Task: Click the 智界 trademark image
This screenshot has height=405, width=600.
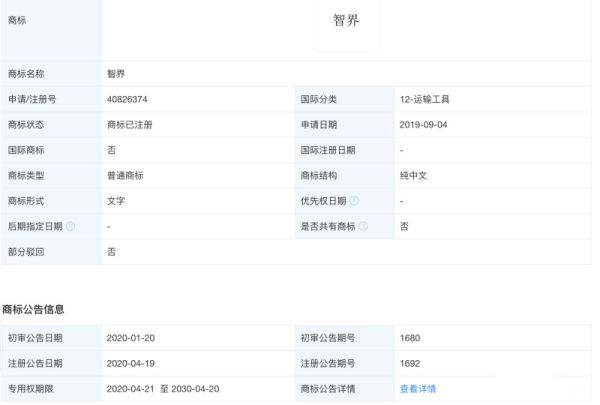Action: (x=346, y=23)
